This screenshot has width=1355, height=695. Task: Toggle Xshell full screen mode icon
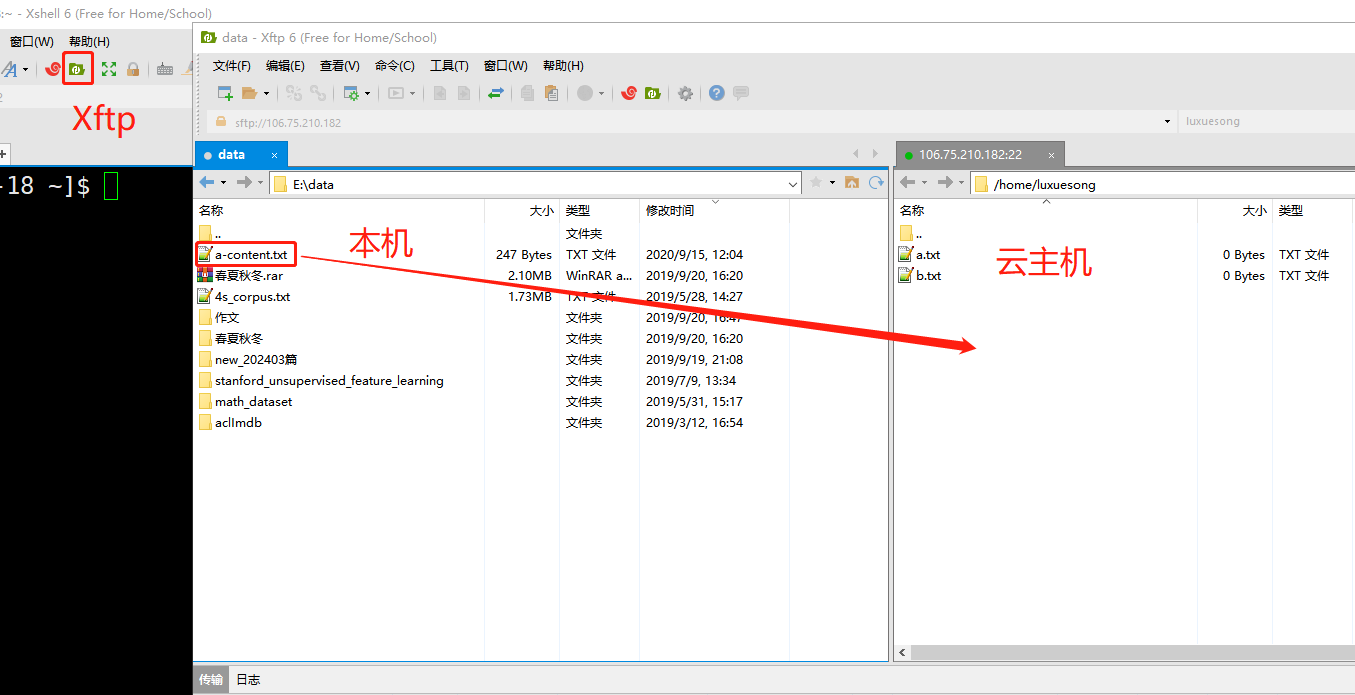(108, 69)
